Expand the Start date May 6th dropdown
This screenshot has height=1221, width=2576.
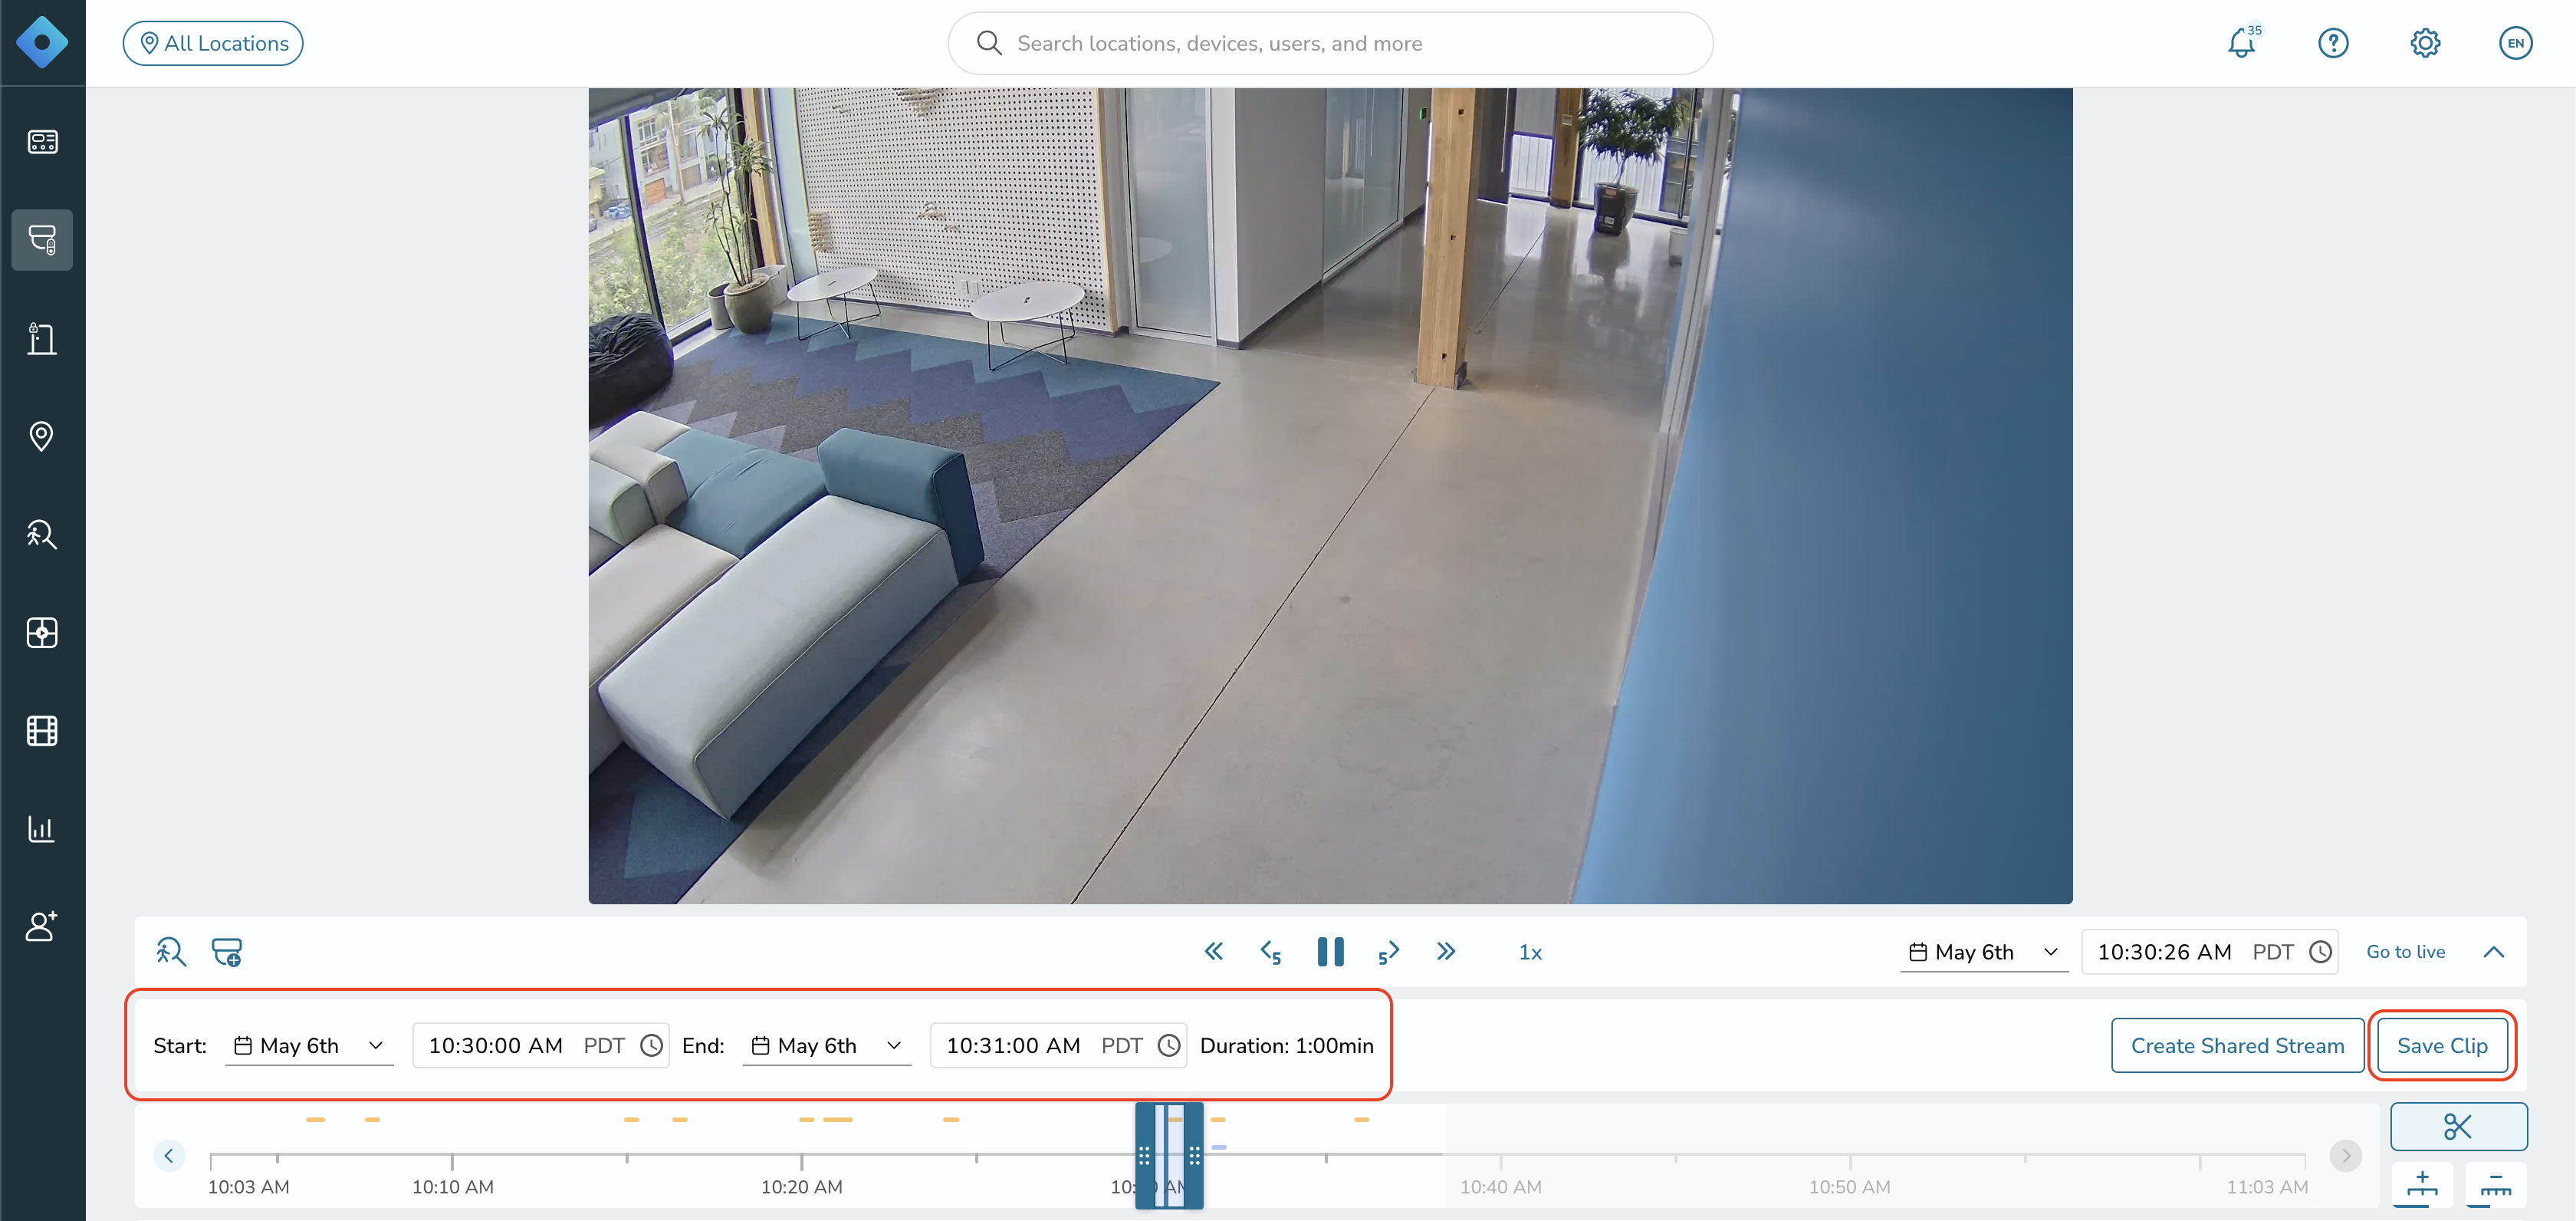[x=309, y=1046]
